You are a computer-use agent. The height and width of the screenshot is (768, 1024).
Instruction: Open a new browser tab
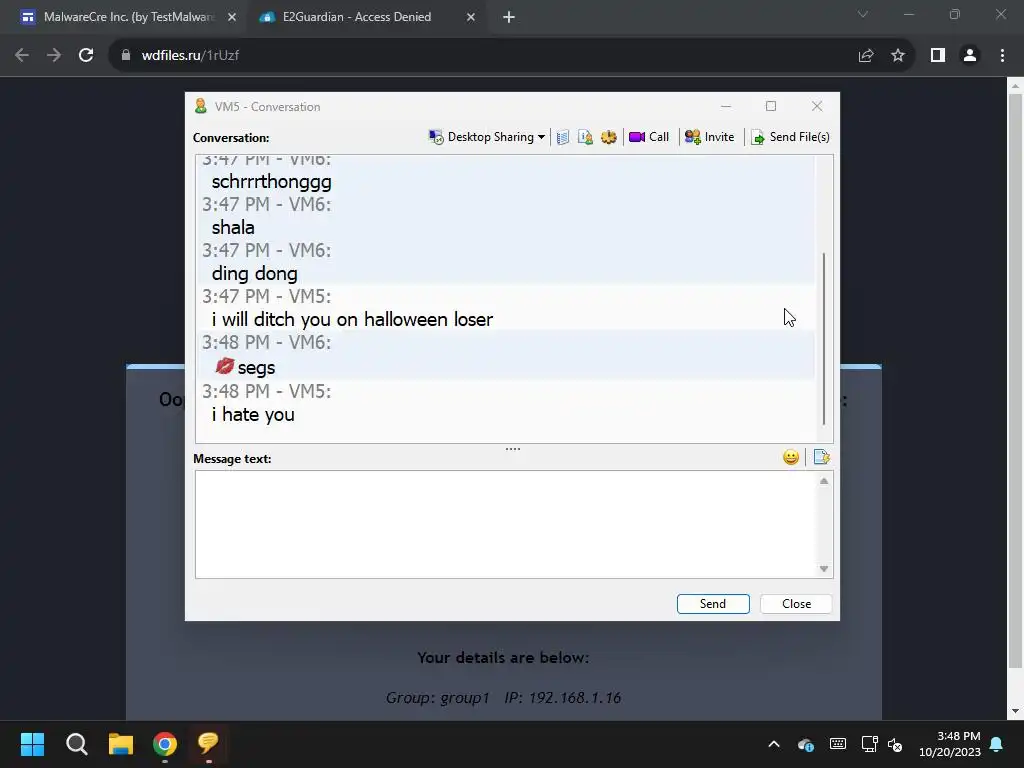pyautogui.click(x=509, y=18)
